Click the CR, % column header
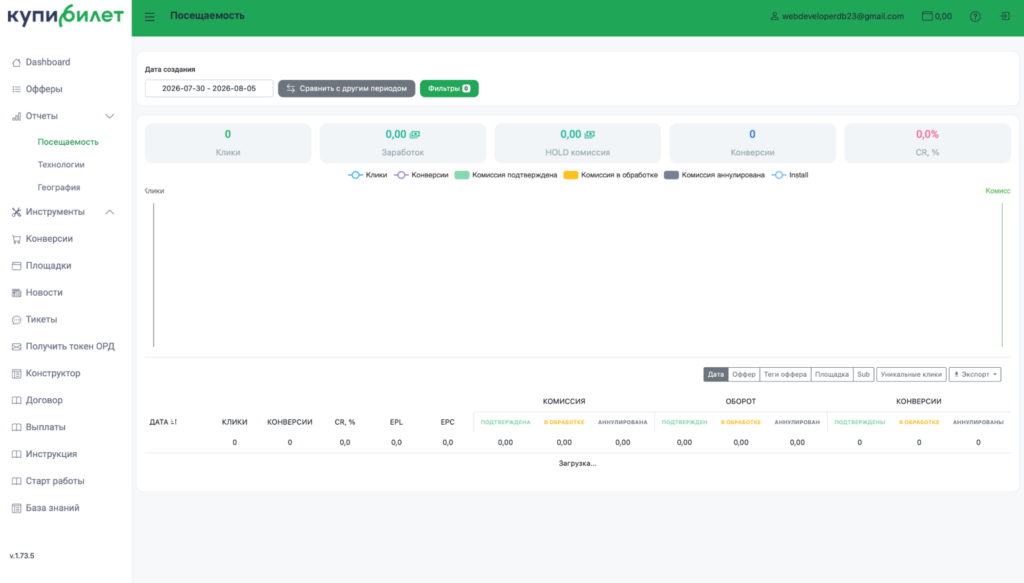 click(345, 422)
